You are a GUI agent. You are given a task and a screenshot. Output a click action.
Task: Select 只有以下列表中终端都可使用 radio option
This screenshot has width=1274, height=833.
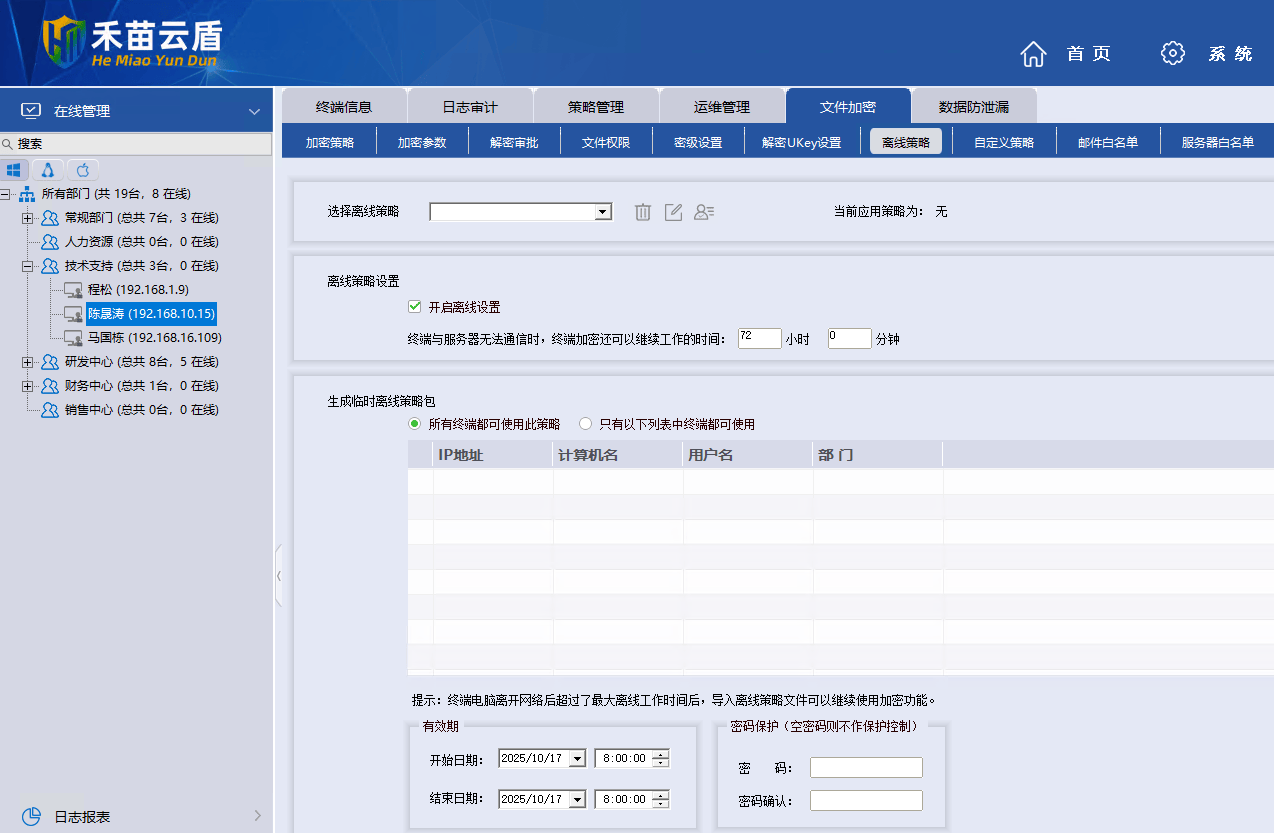coord(586,424)
